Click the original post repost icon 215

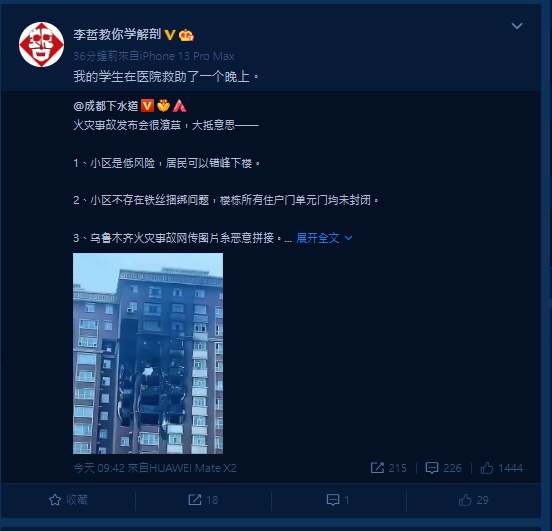(389, 468)
